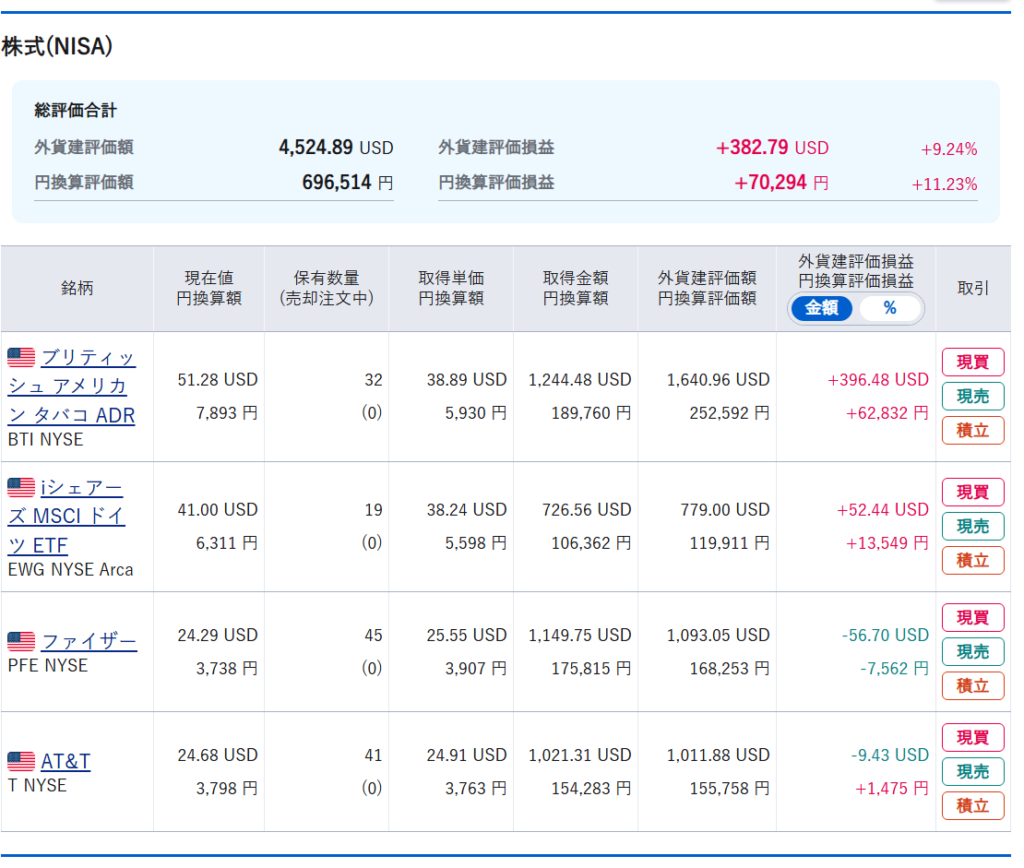Image resolution: width=1024 pixels, height=868 pixels.
Task: Click the US flag icon beside AT&T
Action: pos(21,761)
